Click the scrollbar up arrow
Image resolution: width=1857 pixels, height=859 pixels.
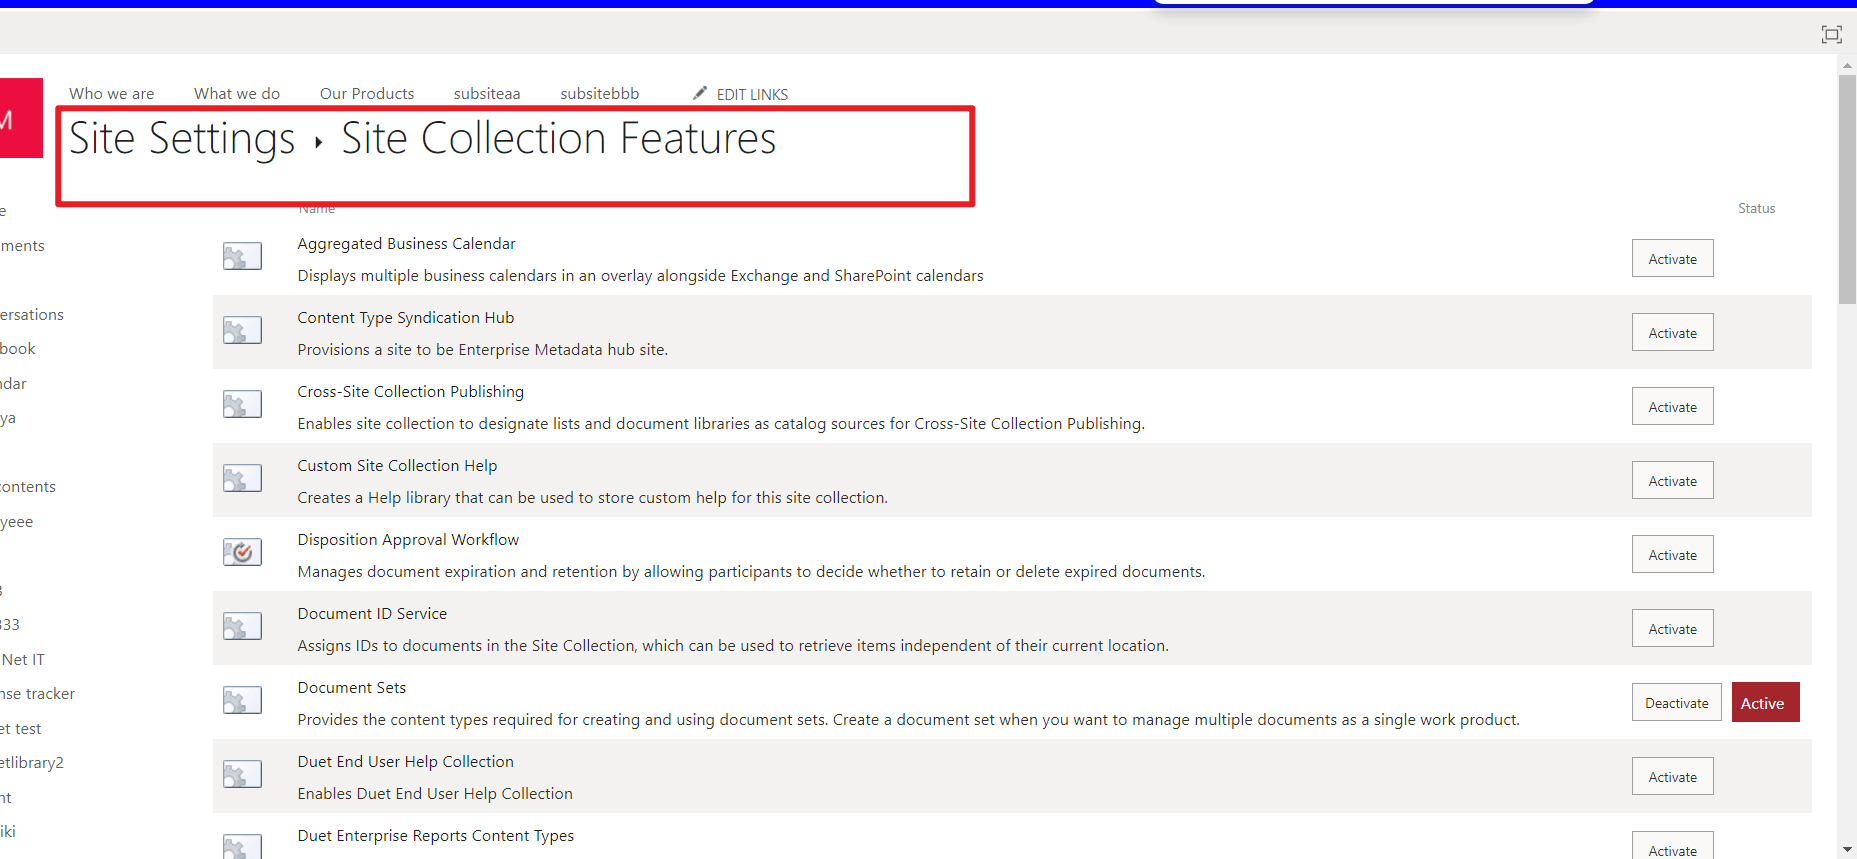point(1845,66)
